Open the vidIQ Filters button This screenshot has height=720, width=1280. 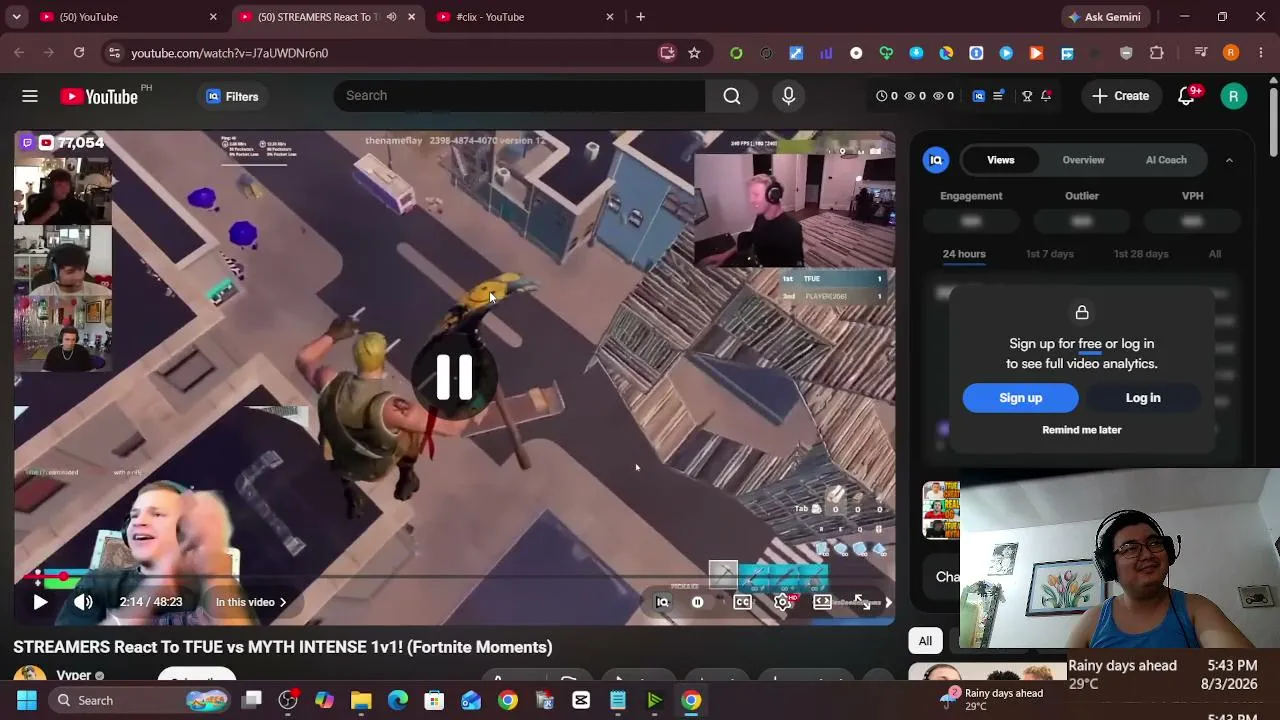tap(232, 96)
